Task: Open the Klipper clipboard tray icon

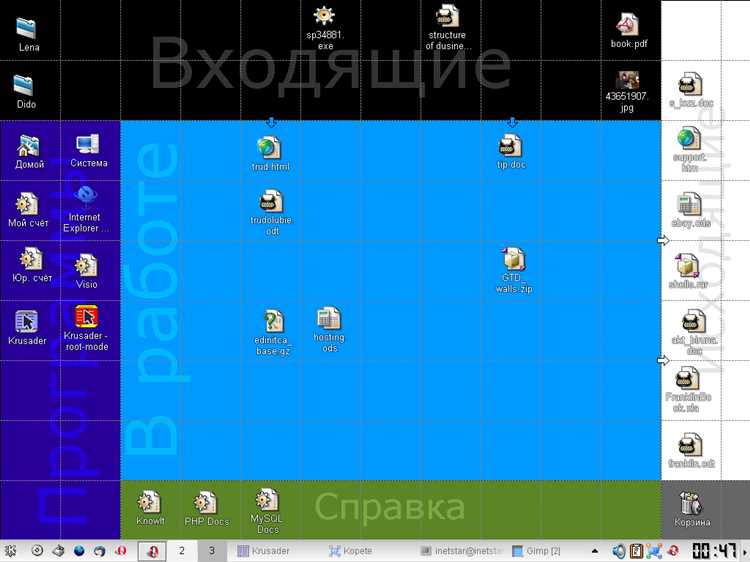Action: pos(636,551)
